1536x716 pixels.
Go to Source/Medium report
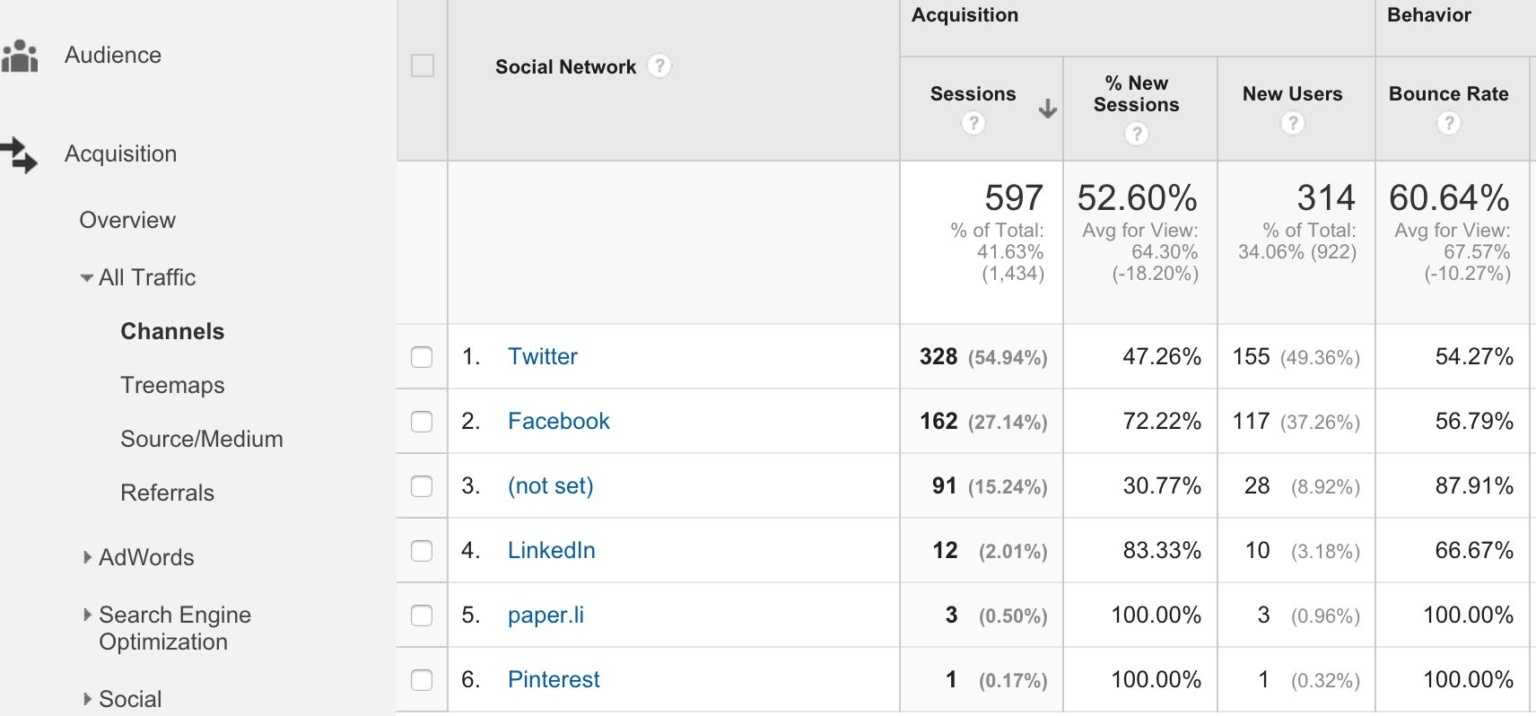coord(201,439)
